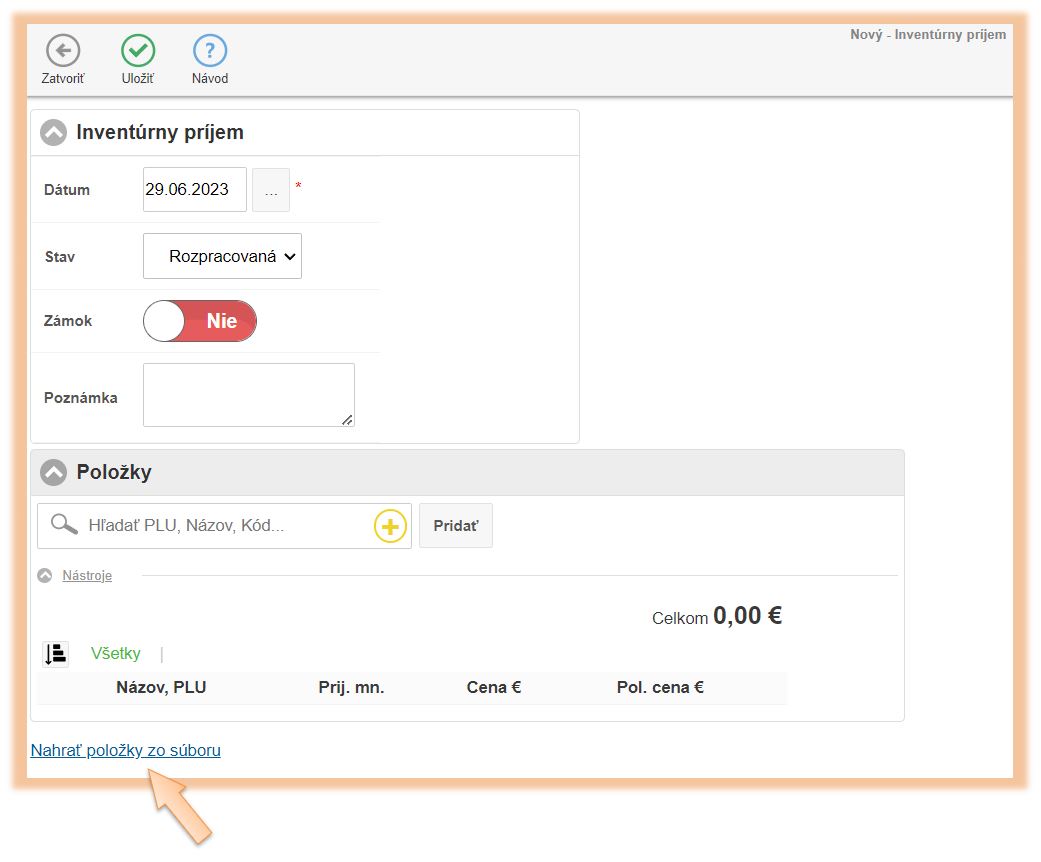
Task: Click the yellow plus icon in search
Action: coord(390,526)
